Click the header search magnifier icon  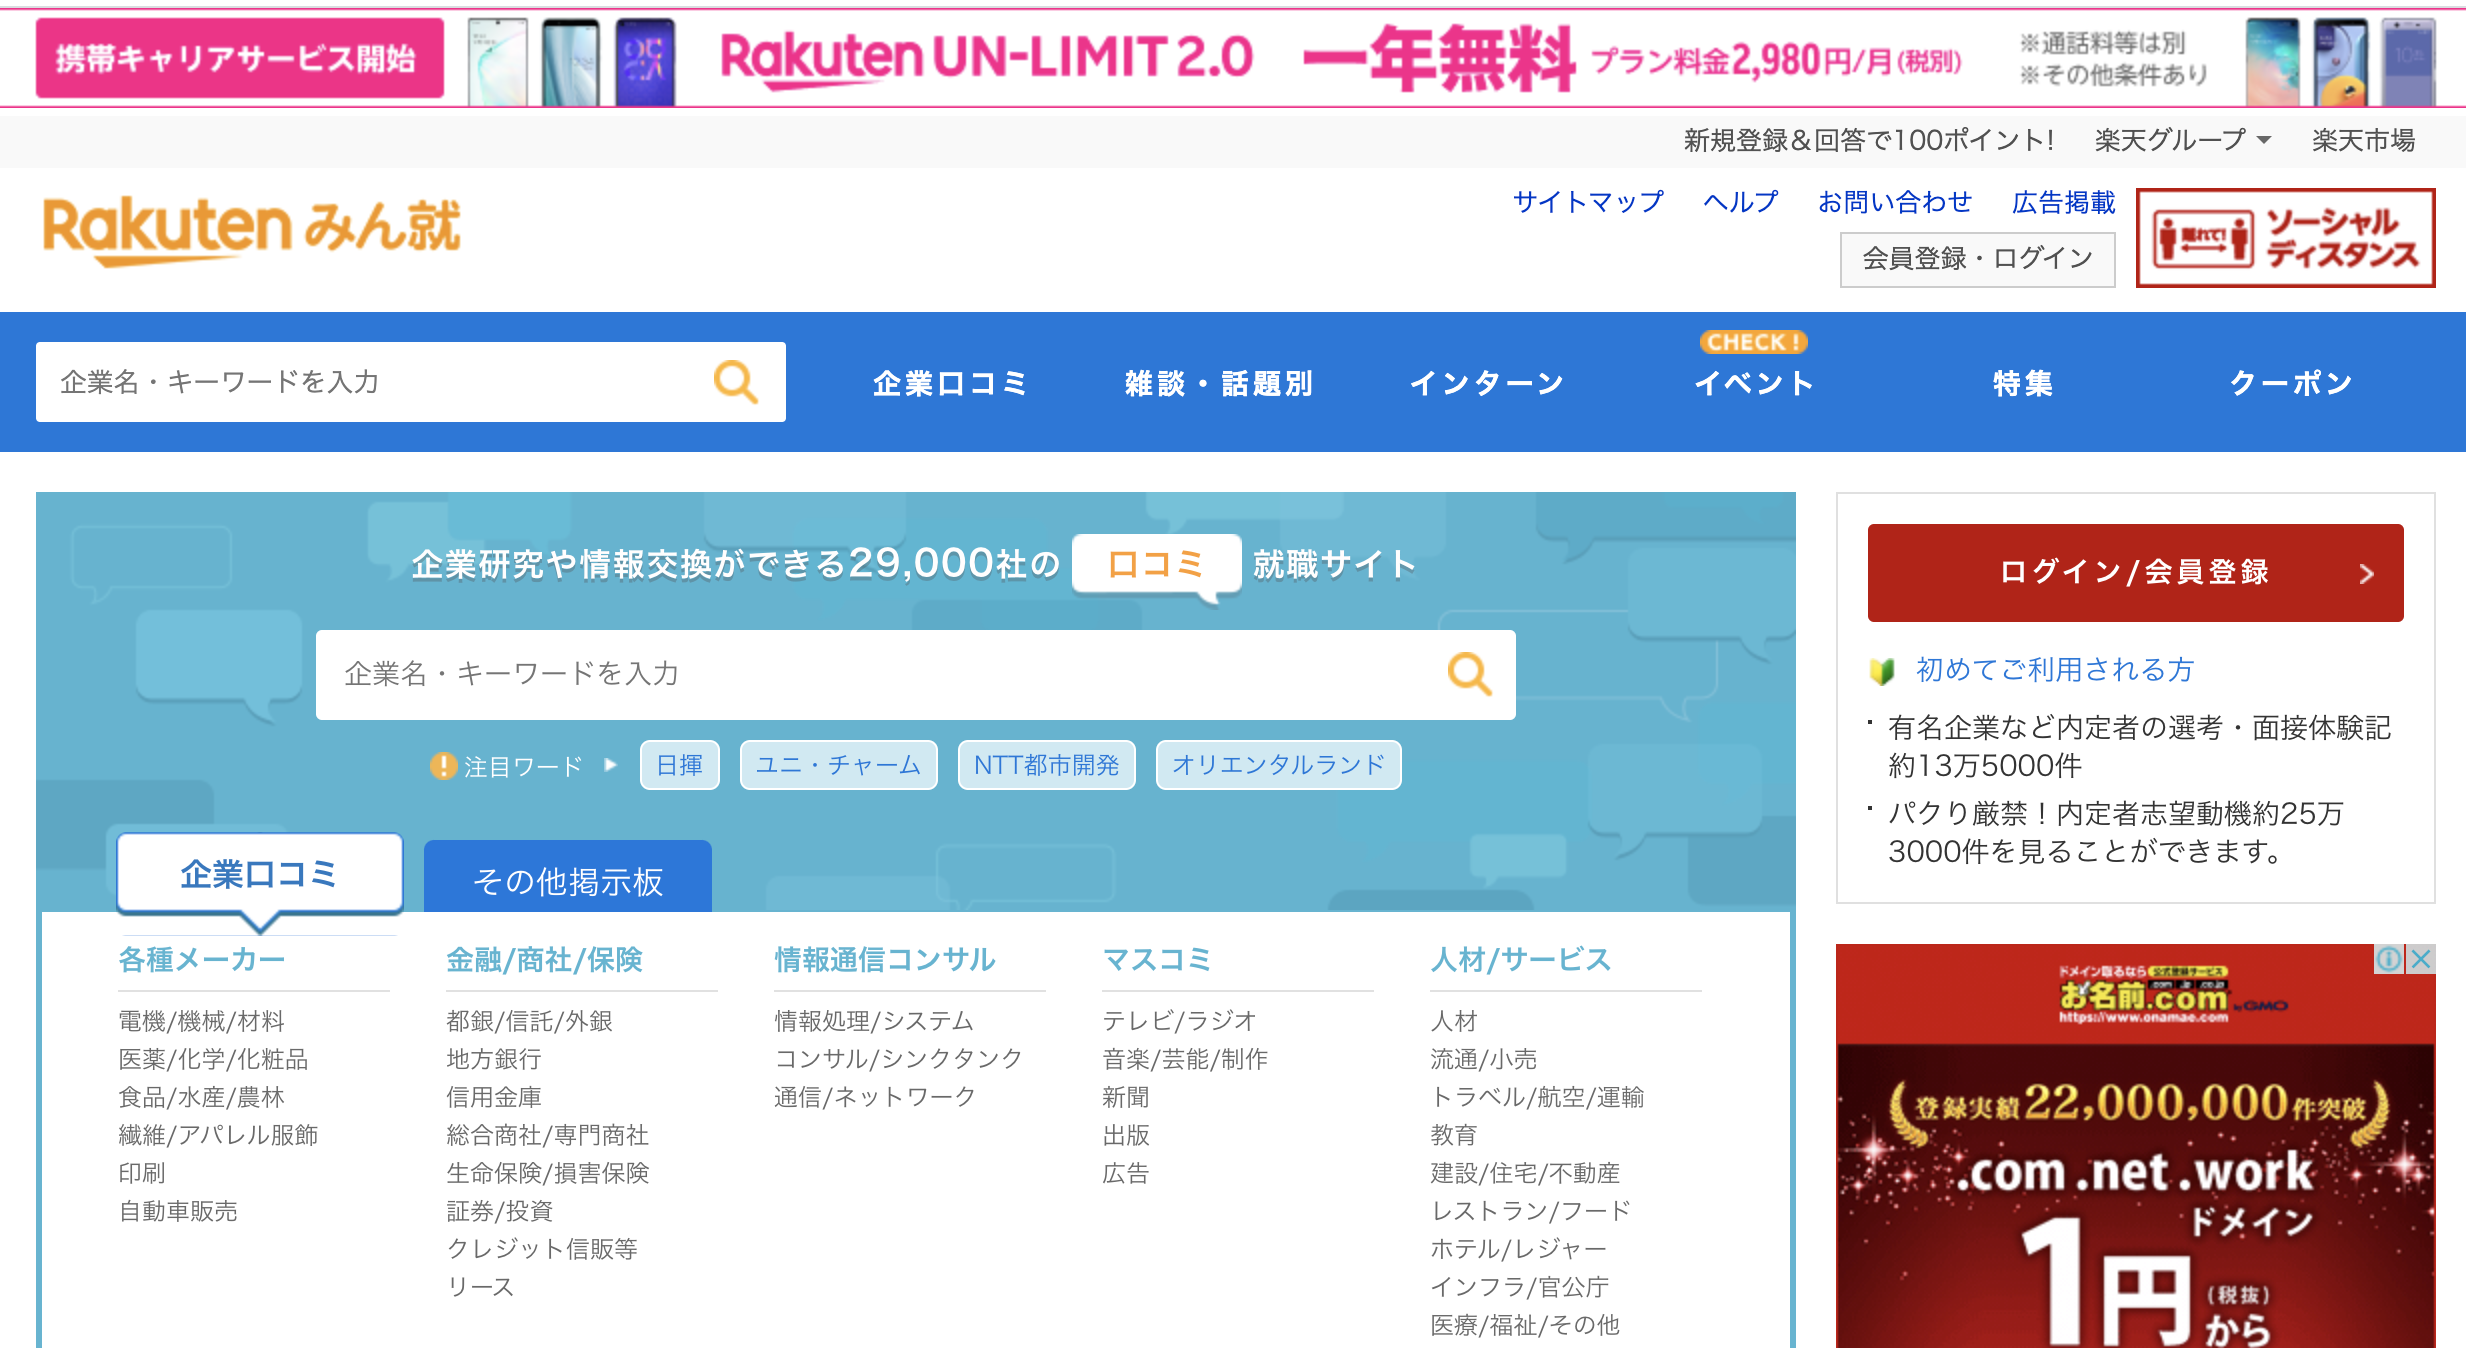point(735,382)
